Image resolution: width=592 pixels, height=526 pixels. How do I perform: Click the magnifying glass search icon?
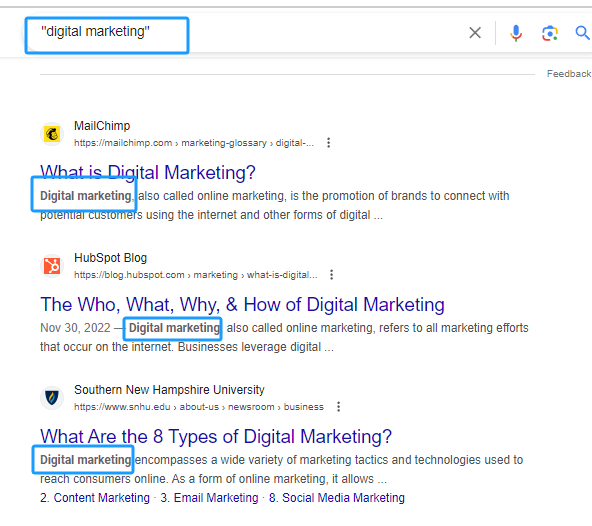(582, 33)
